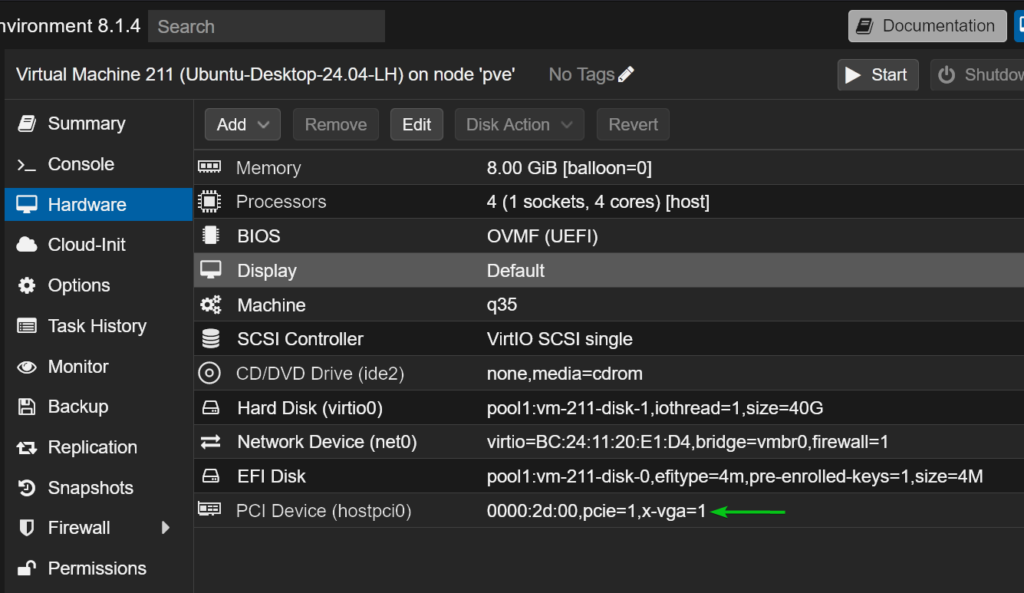This screenshot has width=1024, height=593.
Task: Click the Machine cogs icon
Action: (x=210, y=304)
